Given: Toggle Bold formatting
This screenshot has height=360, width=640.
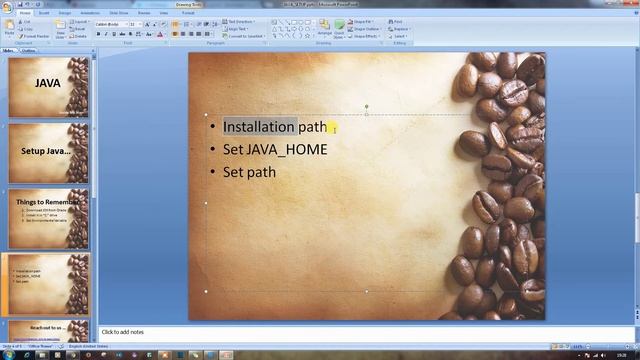Looking at the screenshot, I should tap(98, 34).
